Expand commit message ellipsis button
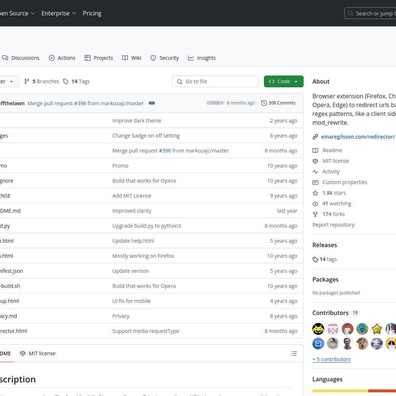This screenshot has width=396, height=396. click(x=152, y=103)
